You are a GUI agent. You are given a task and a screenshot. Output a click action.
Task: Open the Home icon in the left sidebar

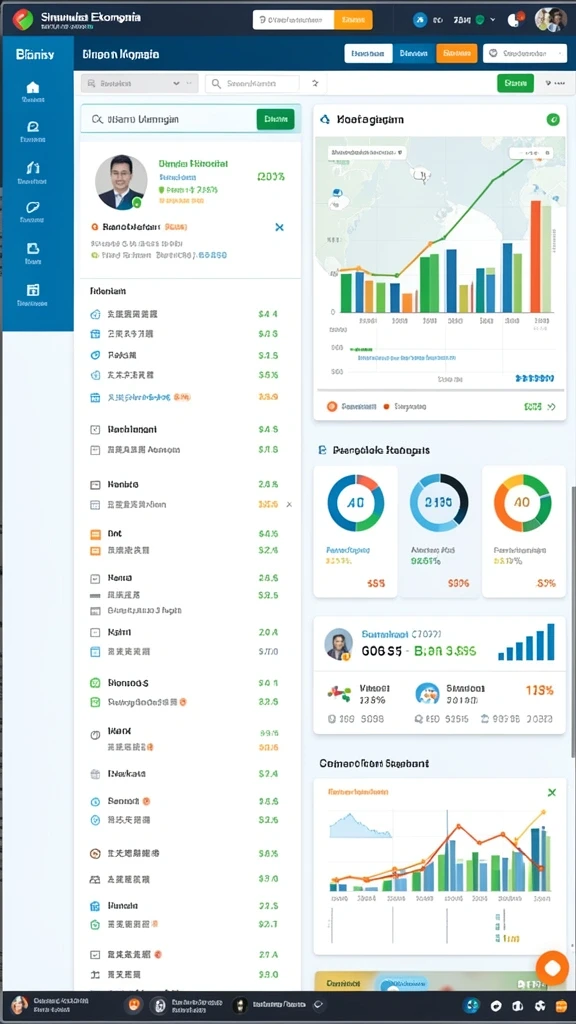coord(33,88)
